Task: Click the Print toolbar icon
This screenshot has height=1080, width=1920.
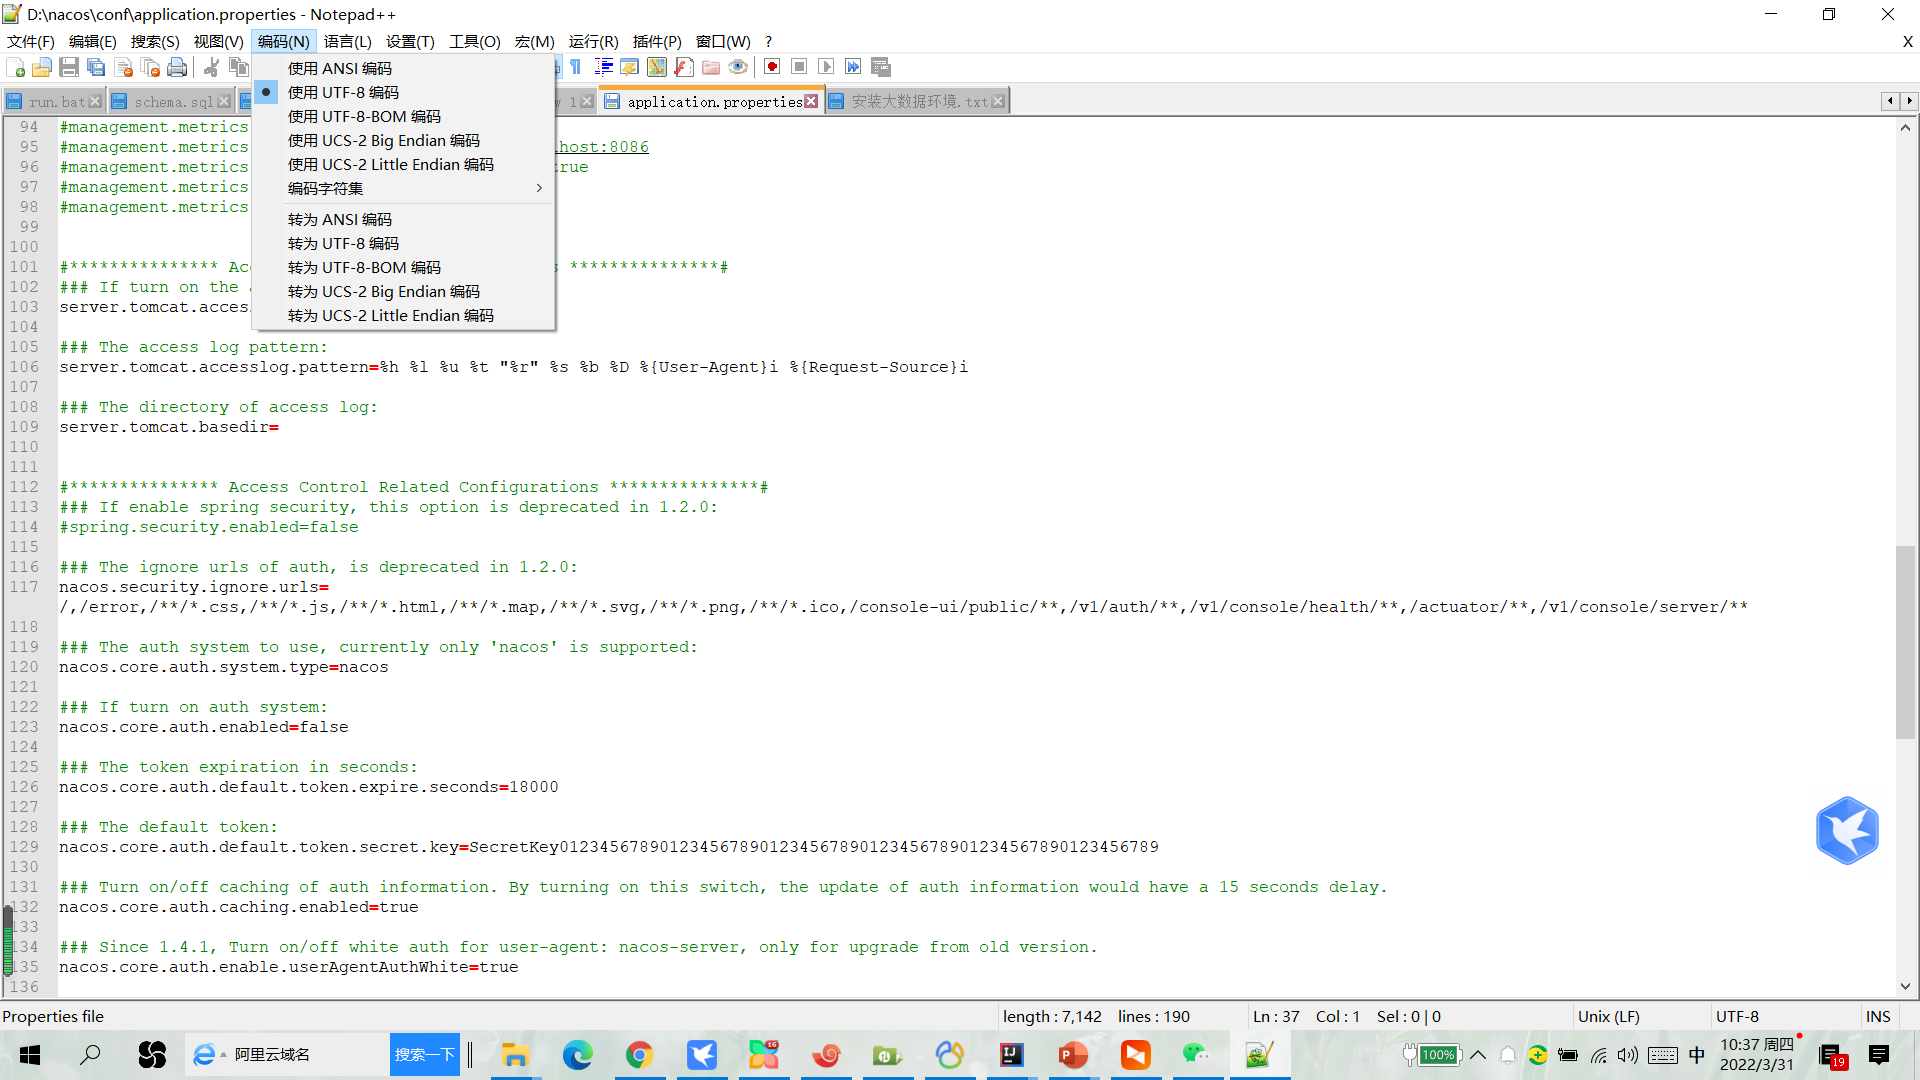Action: (177, 67)
